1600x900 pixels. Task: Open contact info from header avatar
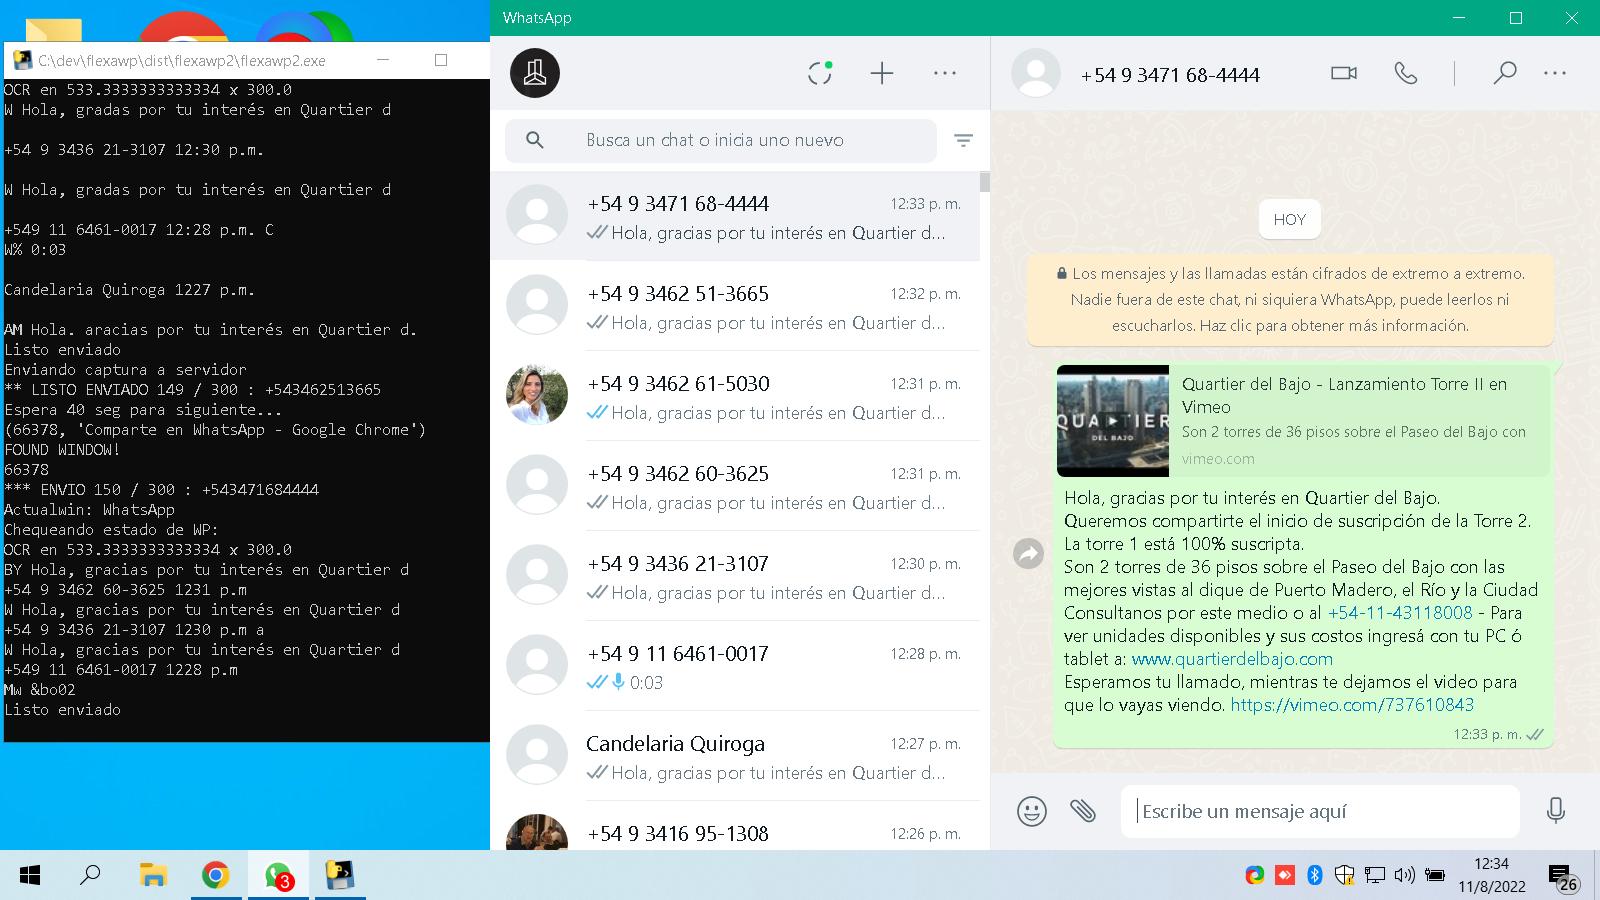point(1036,73)
